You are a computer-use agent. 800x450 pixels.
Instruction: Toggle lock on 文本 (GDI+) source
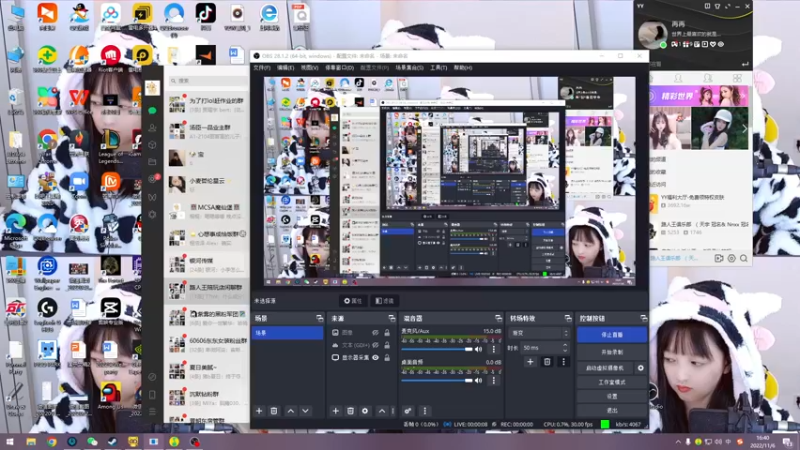pos(387,345)
